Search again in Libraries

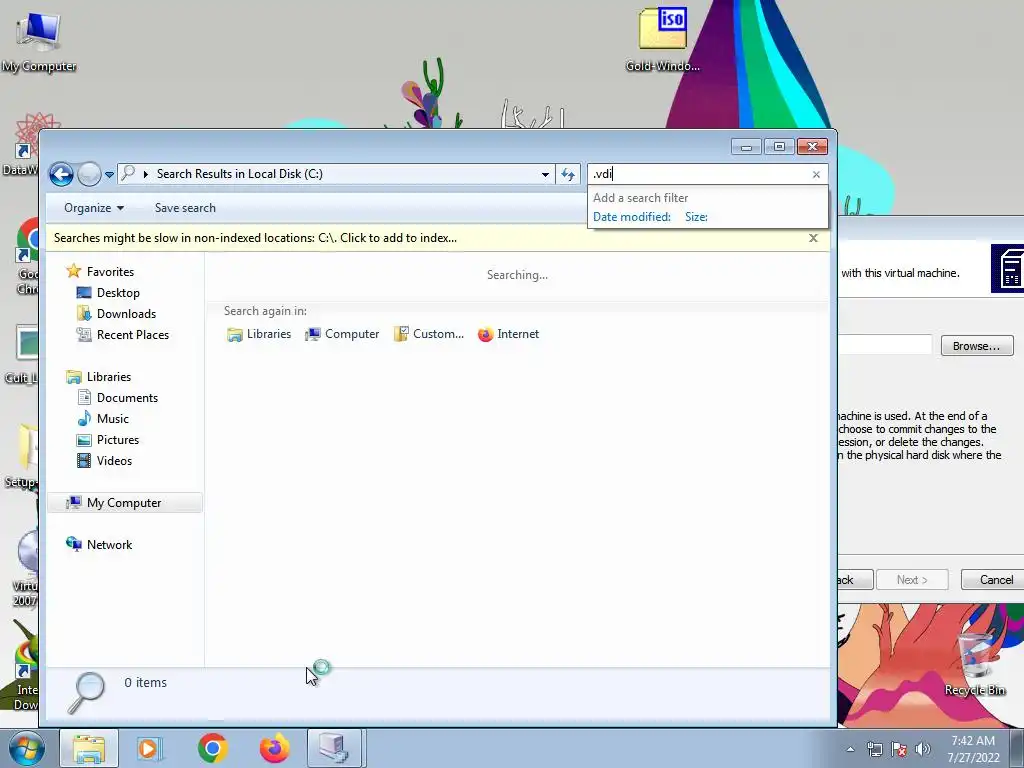click(259, 334)
